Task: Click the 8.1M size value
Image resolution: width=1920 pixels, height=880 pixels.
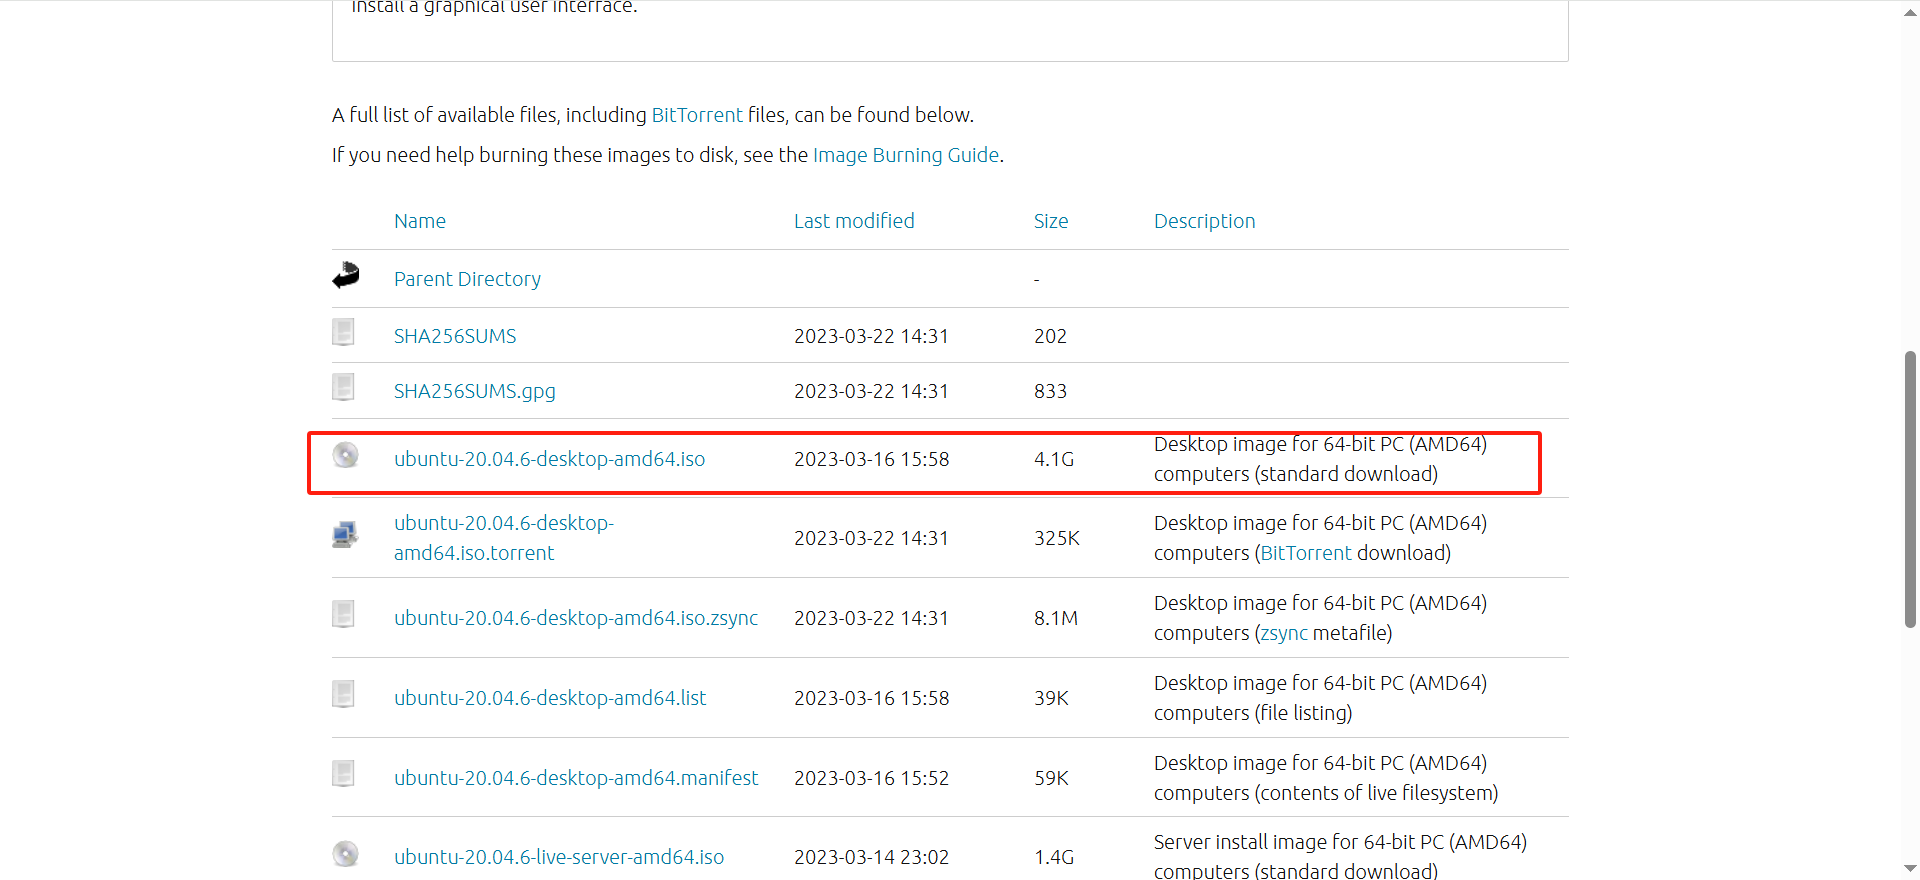Action: tap(1056, 618)
